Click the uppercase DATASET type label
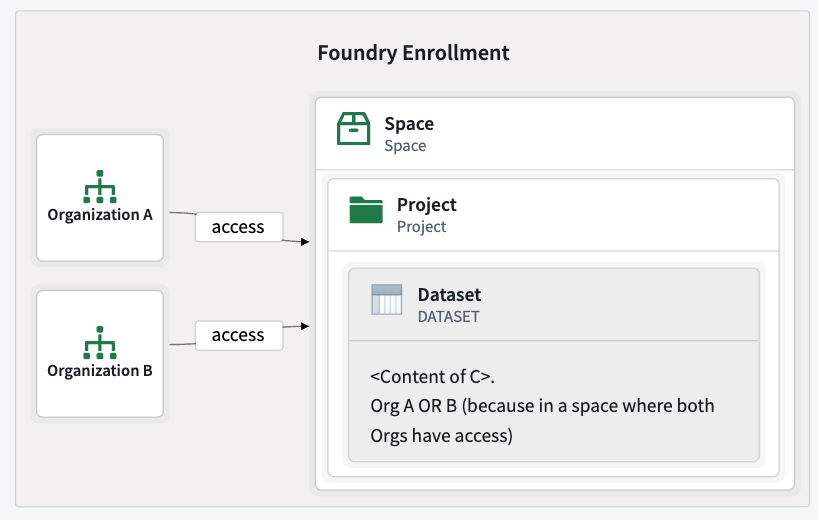 coord(448,317)
